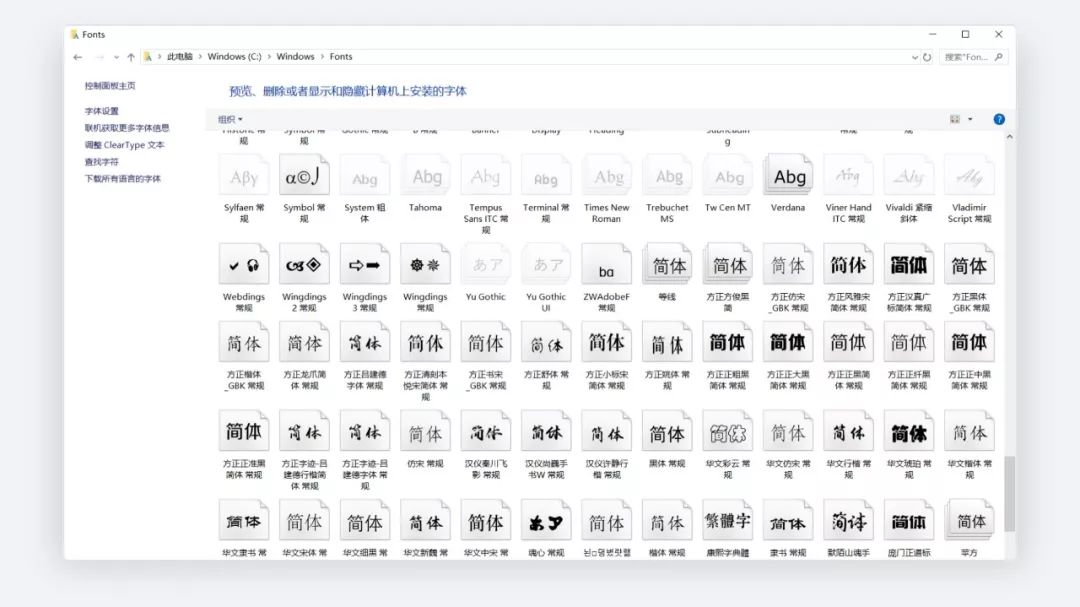Click the search magnifier icon
Screen dimensions: 1080x607
click(998, 57)
